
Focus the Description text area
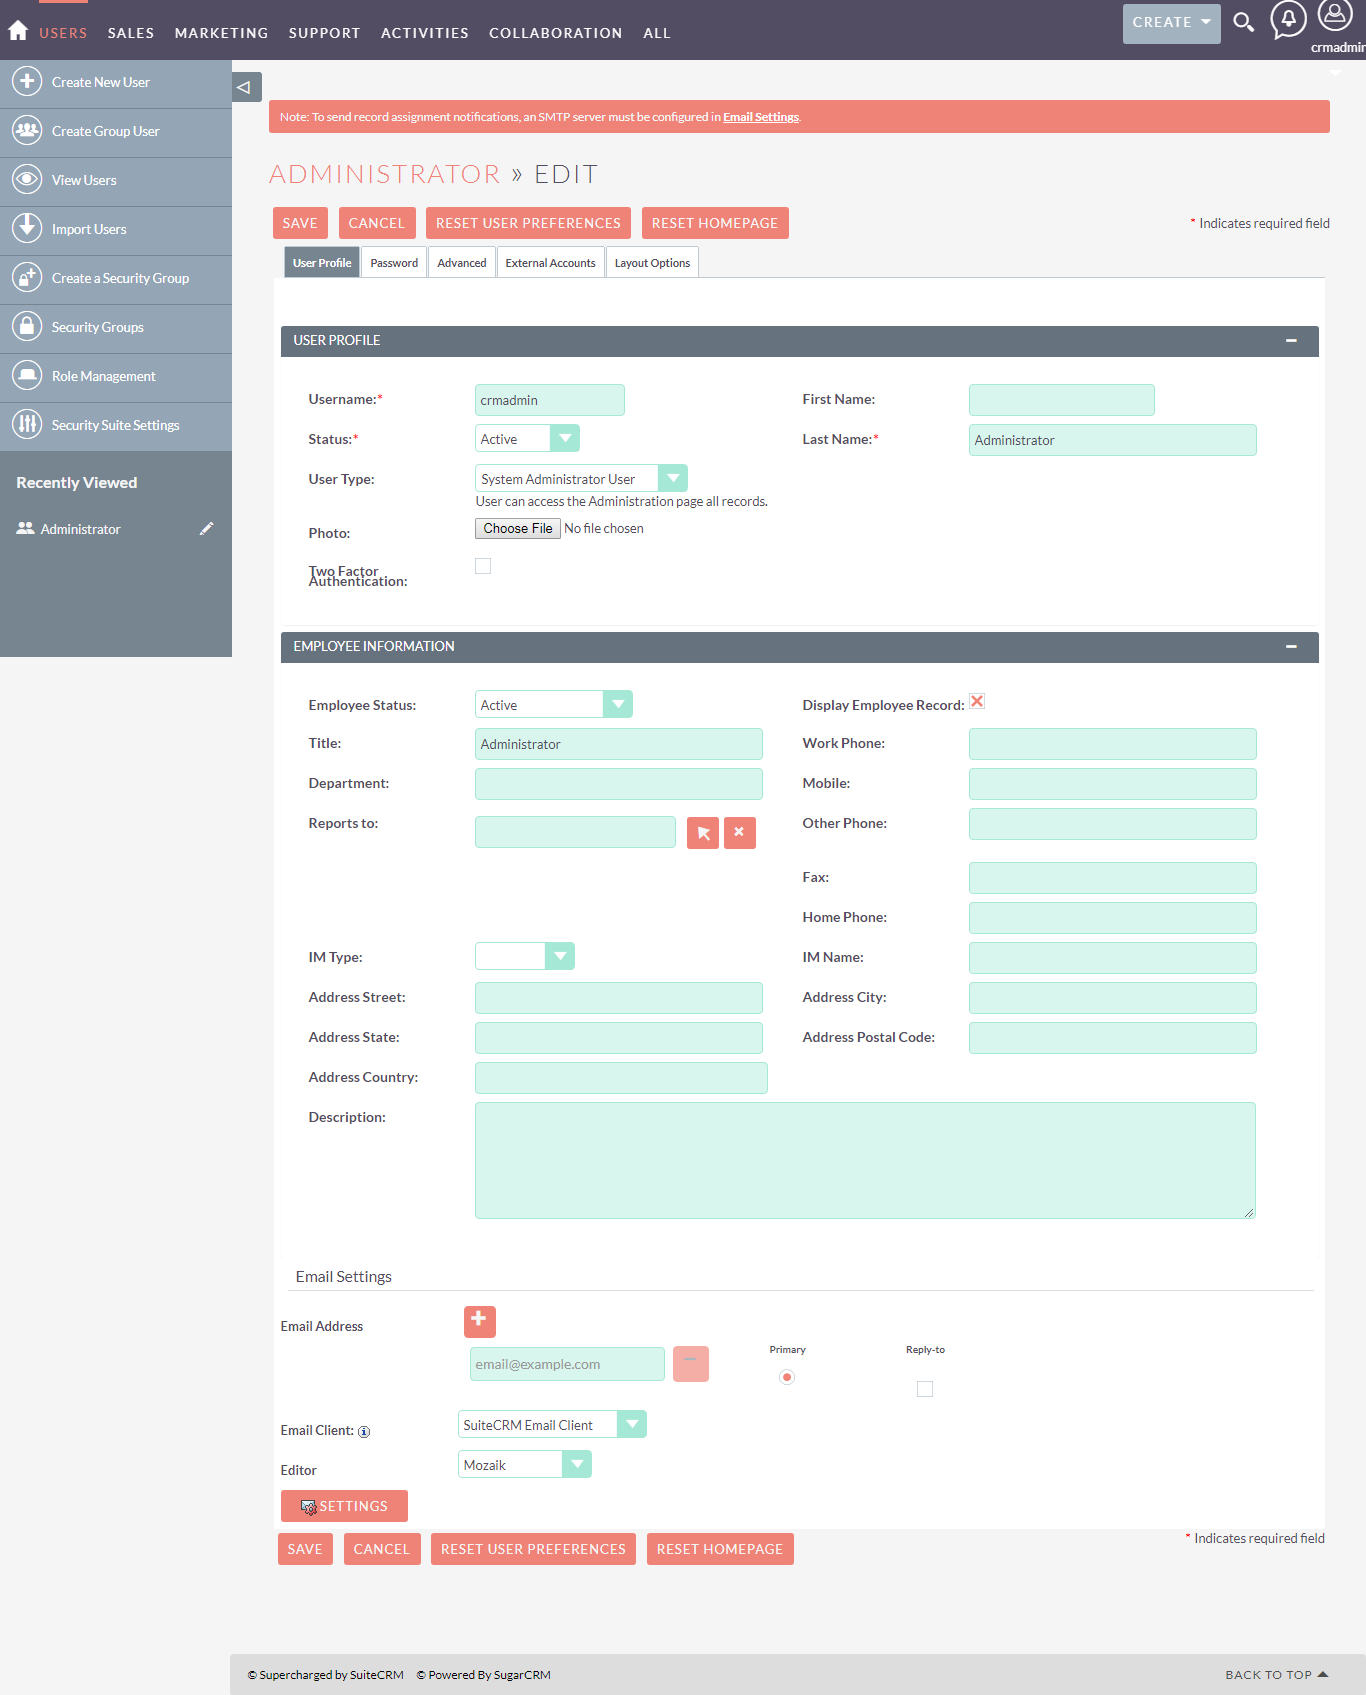coord(865,1160)
